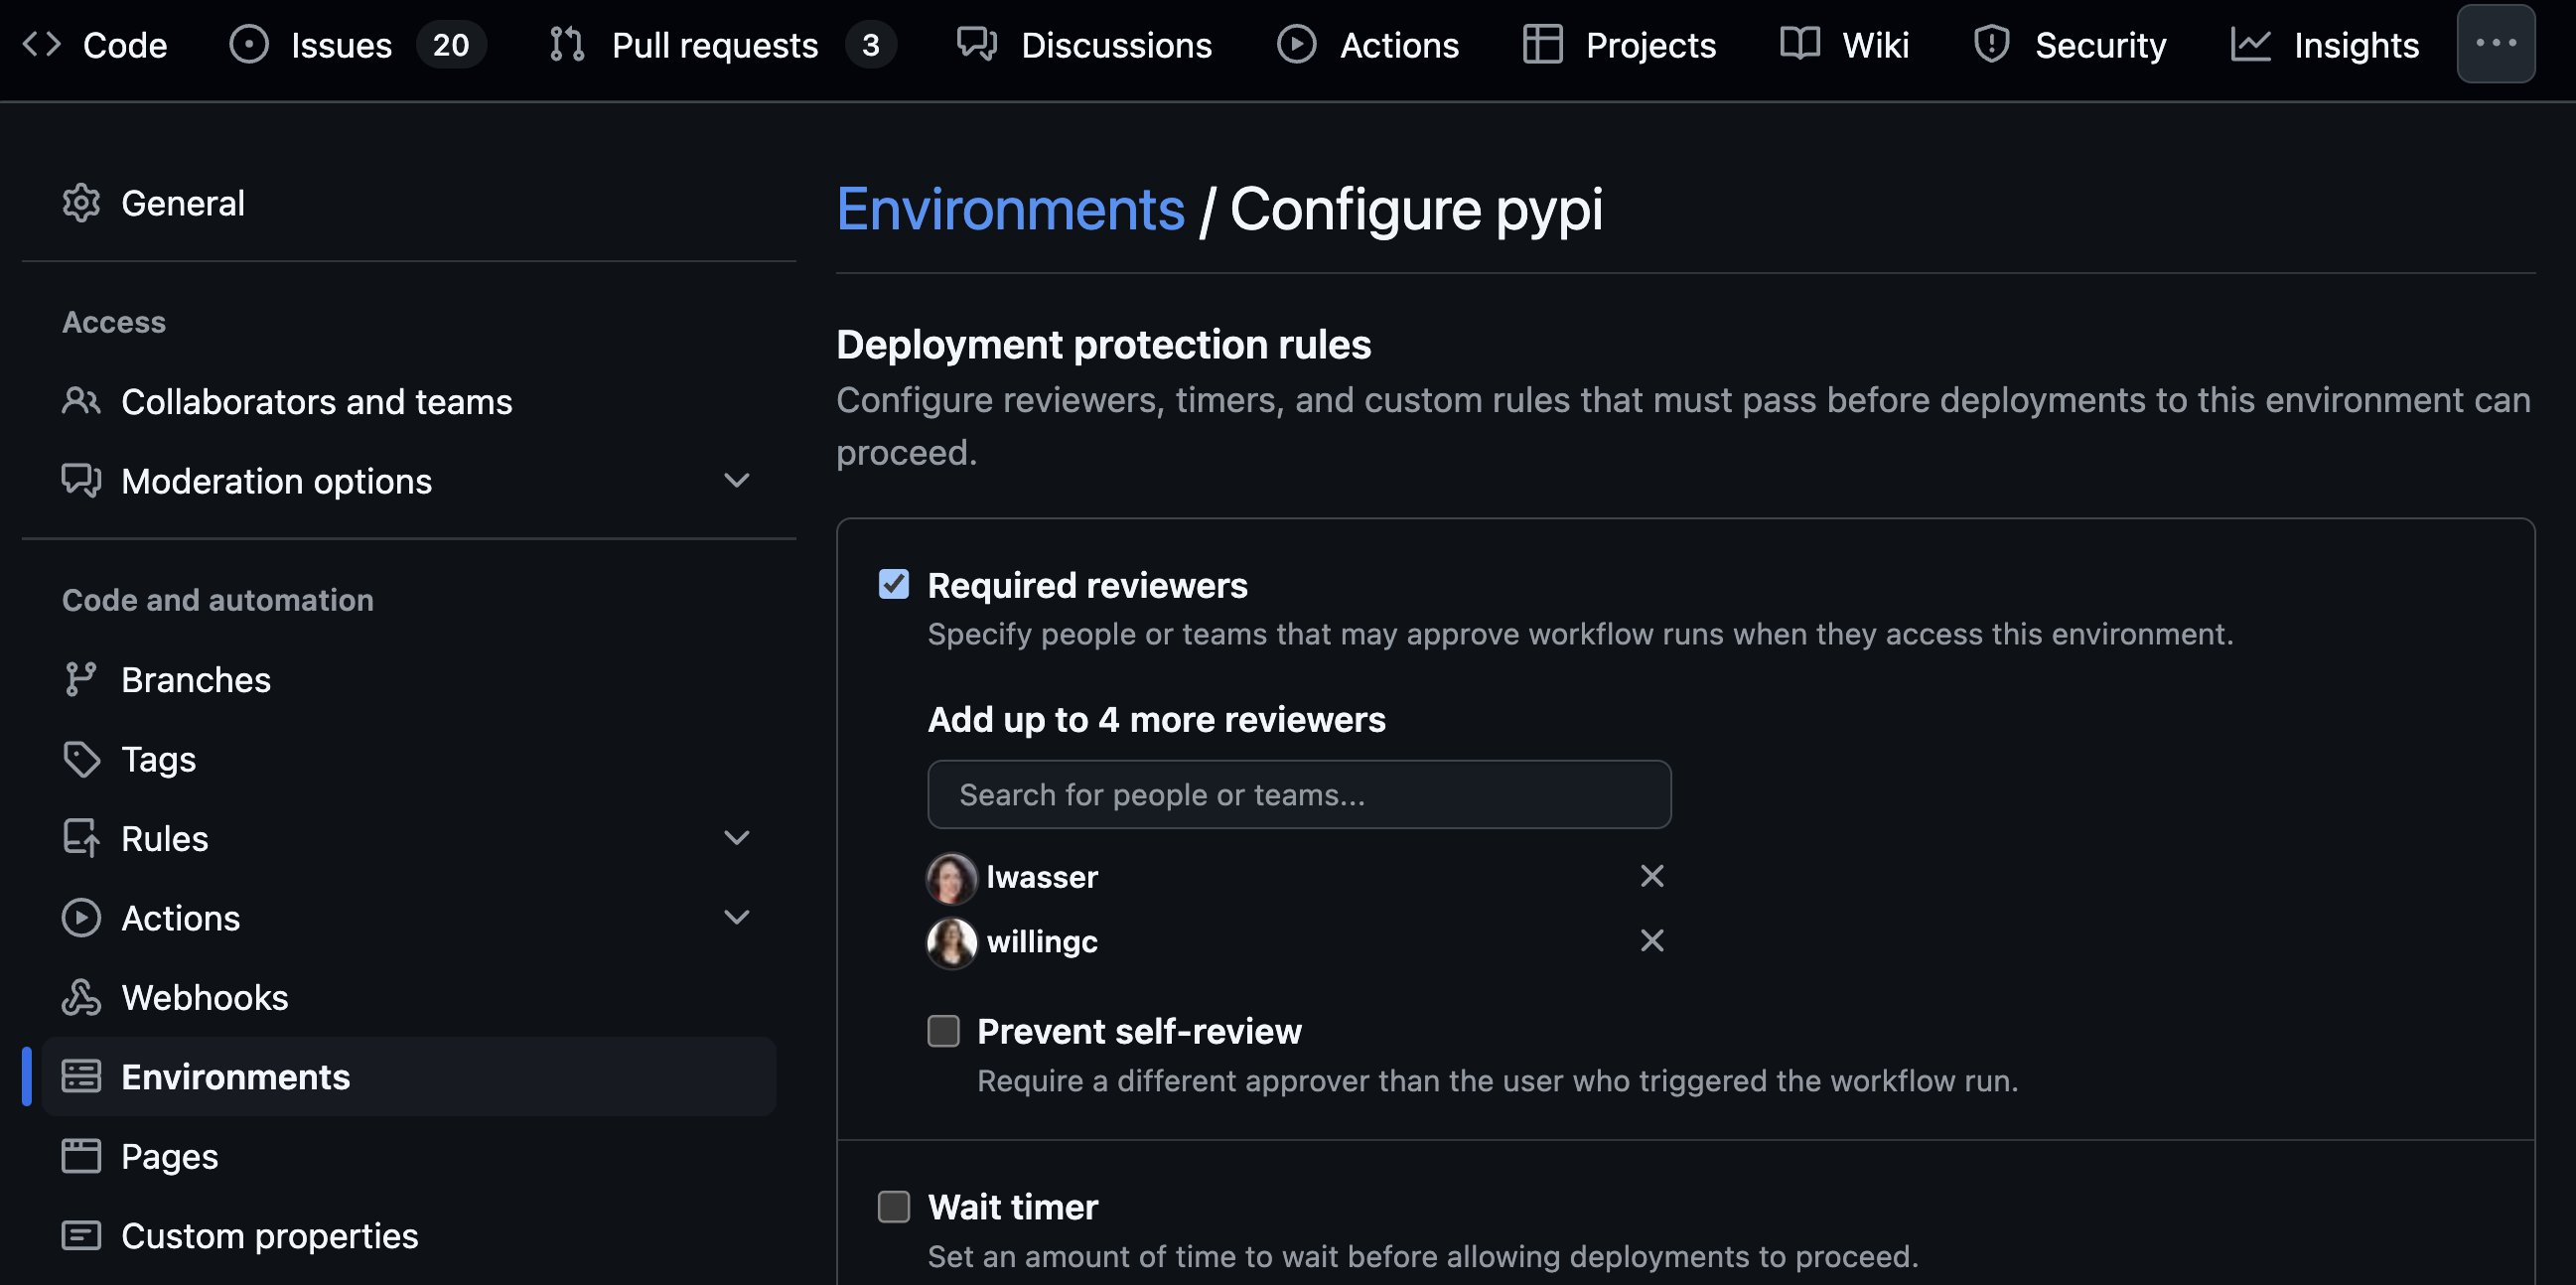Open the Code tab
The width and height of the screenshot is (2576, 1285).
pyautogui.click(x=95, y=45)
